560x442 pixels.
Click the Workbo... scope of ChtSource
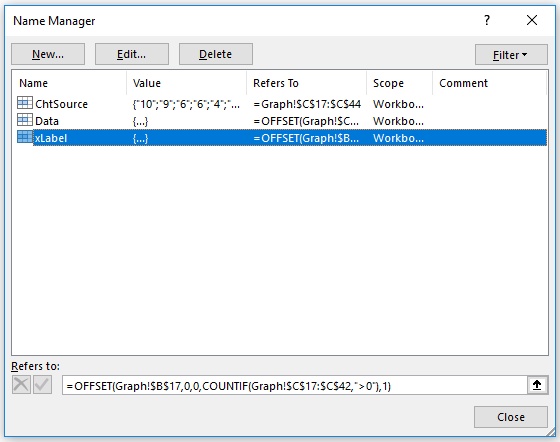[x=399, y=104]
